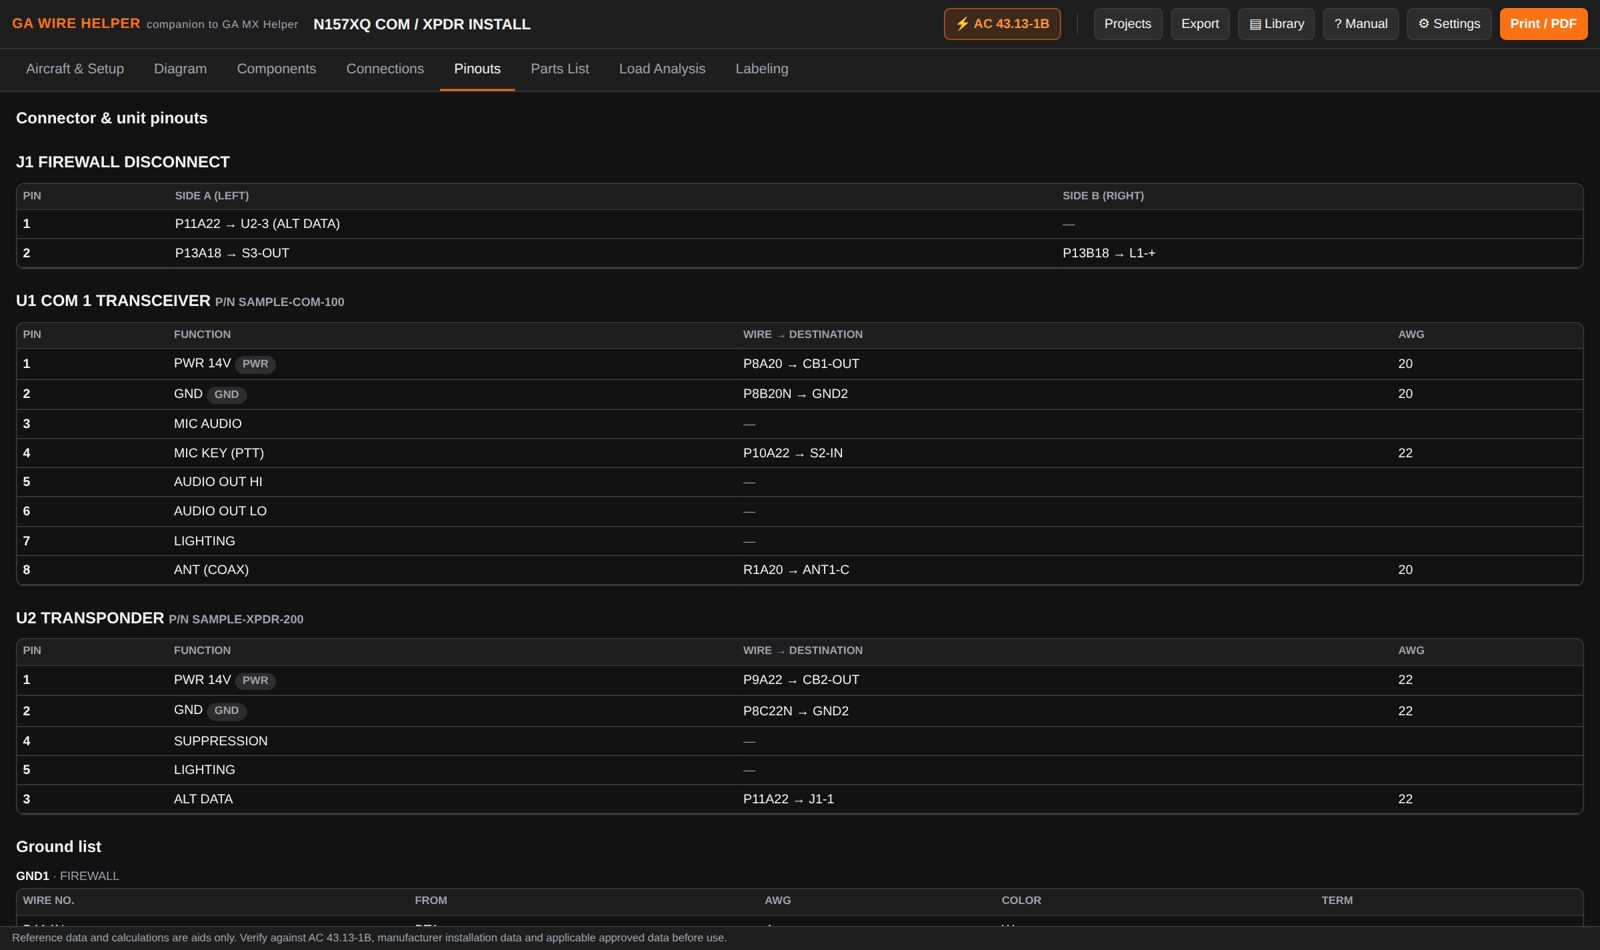Select cell P13B18 → L1-+
Image resolution: width=1600 pixels, height=950 pixels.
pos(1109,253)
